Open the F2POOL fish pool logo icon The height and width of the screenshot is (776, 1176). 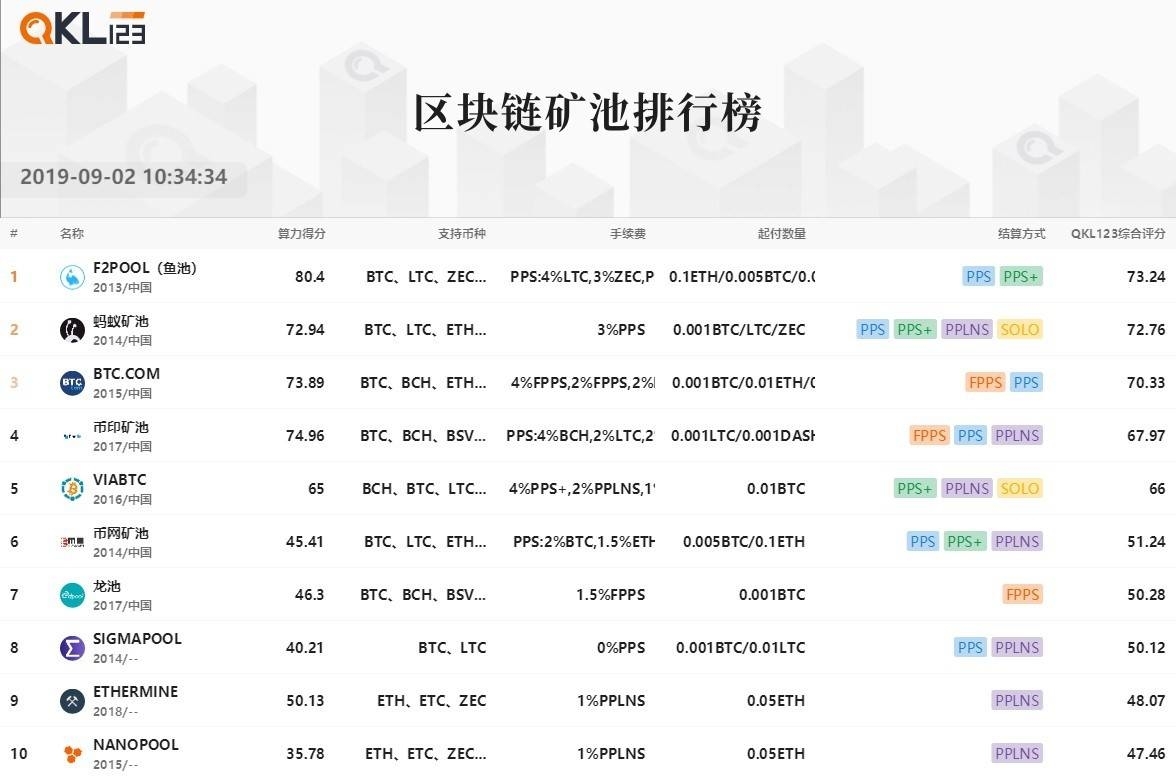click(x=72, y=277)
